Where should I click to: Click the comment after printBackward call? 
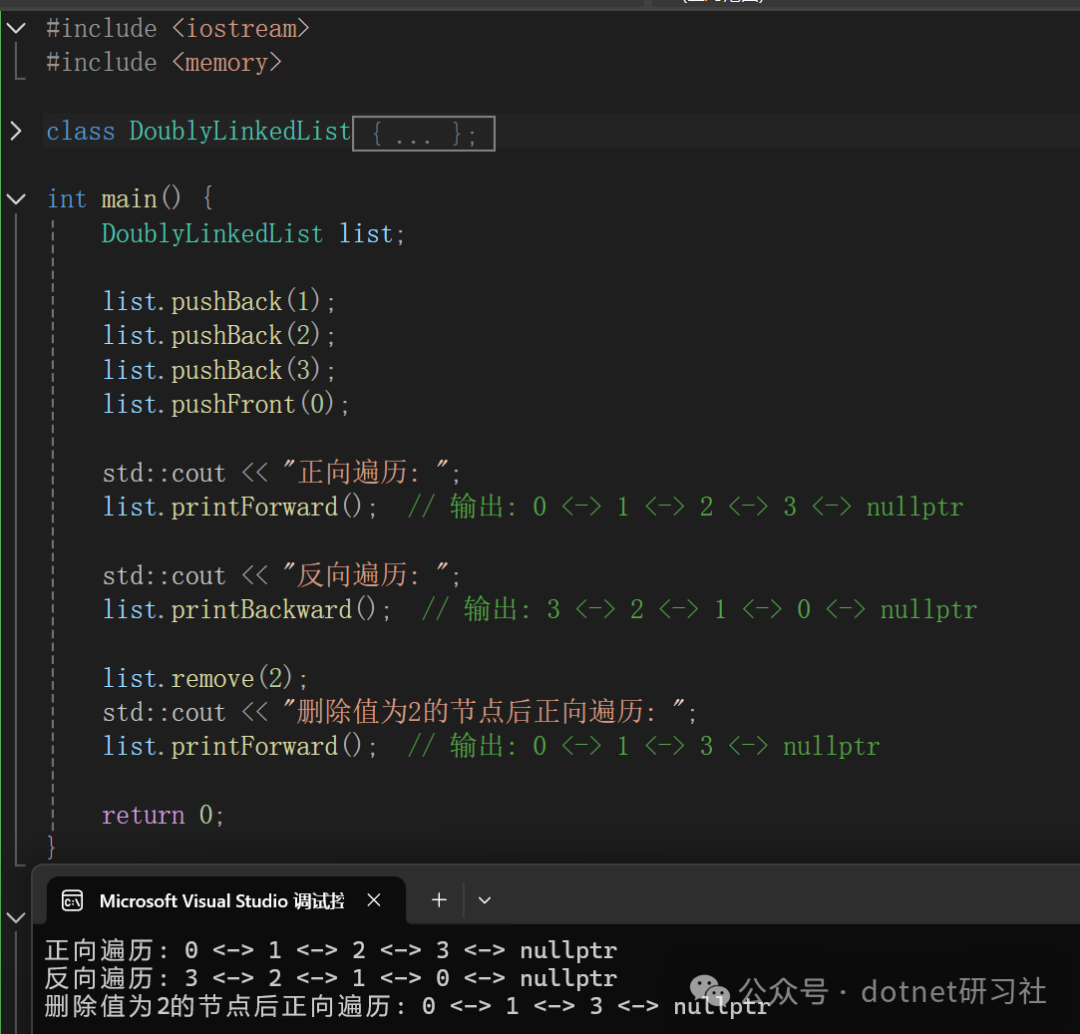[x=699, y=610]
